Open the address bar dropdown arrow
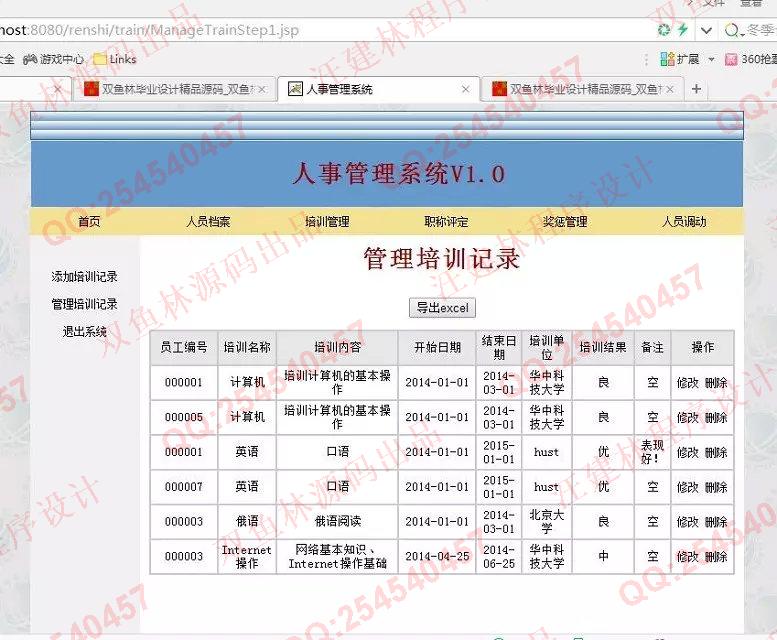The image size is (777, 640). 706,31
